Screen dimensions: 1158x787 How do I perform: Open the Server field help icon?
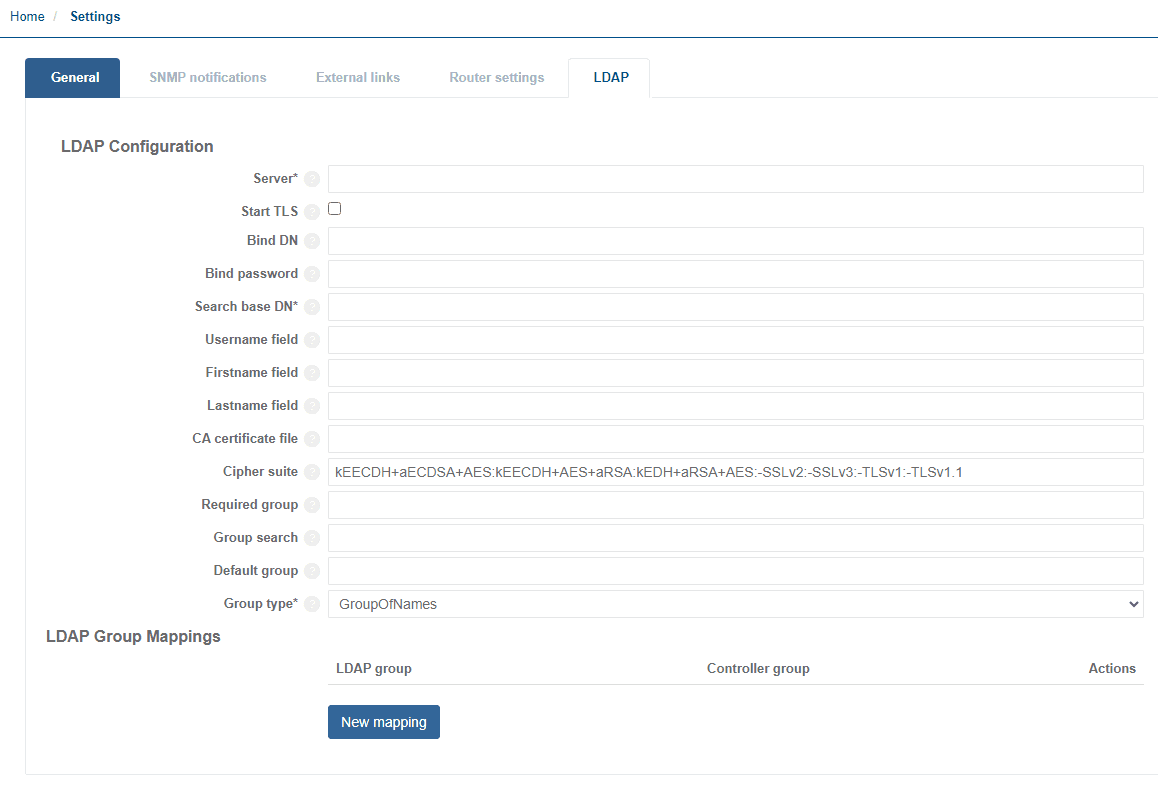point(312,178)
